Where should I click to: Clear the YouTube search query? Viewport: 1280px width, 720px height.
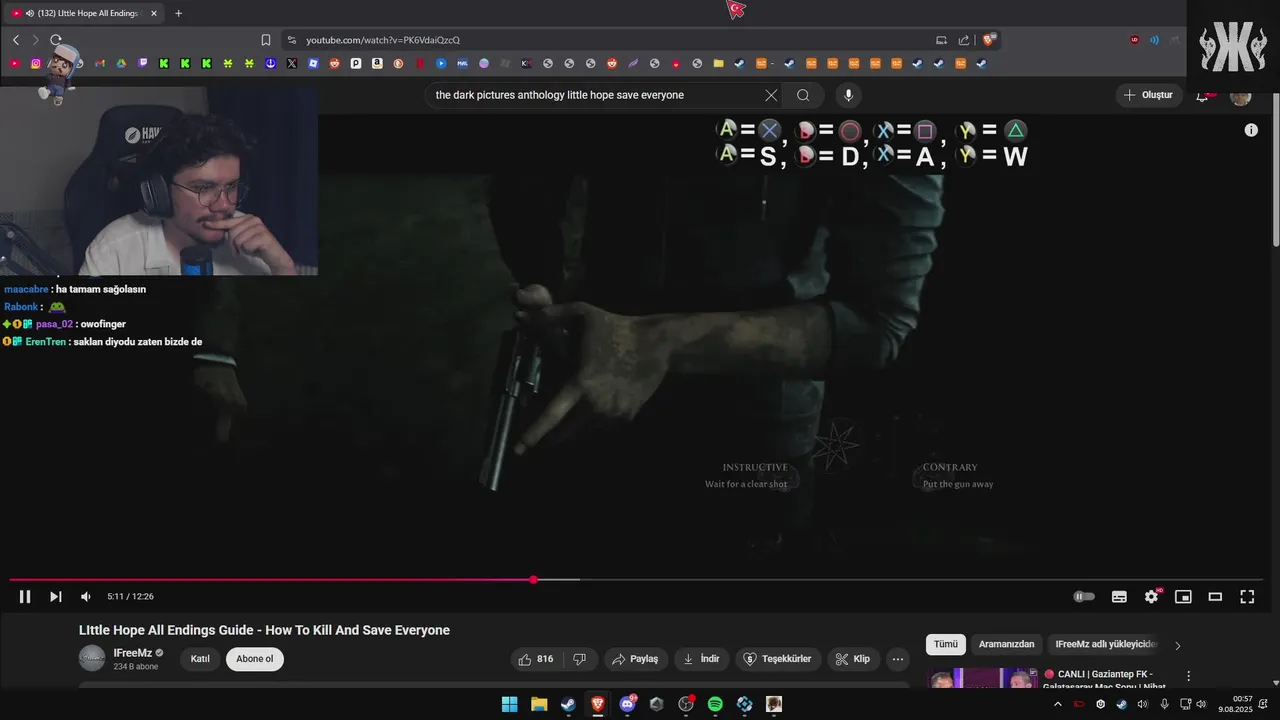click(x=771, y=95)
